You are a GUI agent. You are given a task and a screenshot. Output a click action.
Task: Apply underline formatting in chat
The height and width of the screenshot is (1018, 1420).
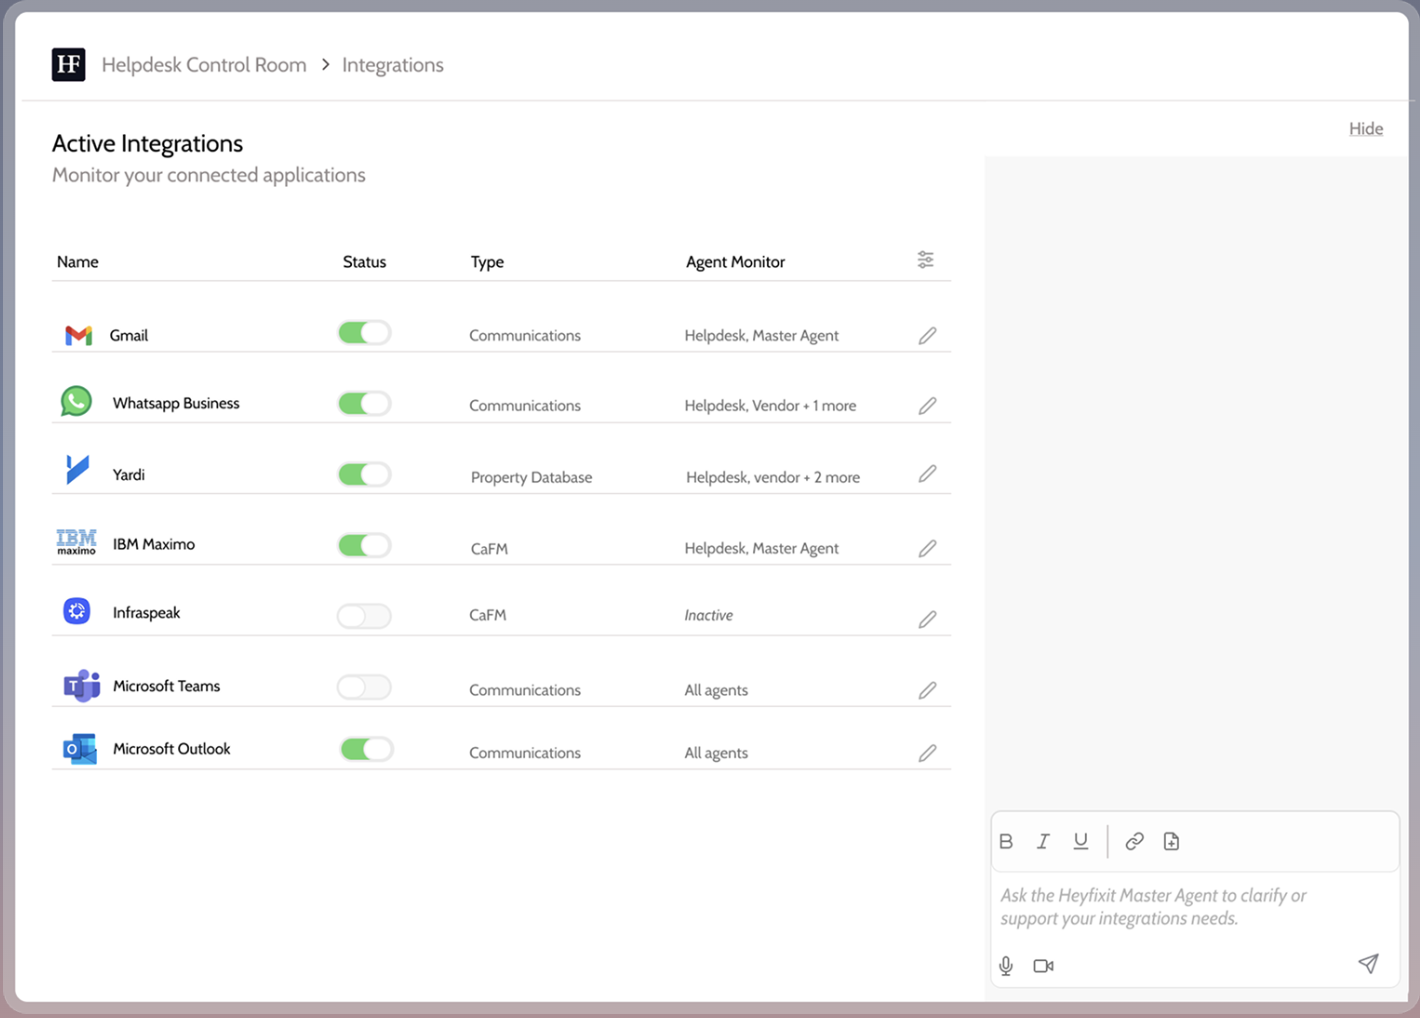[x=1081, y=841]
